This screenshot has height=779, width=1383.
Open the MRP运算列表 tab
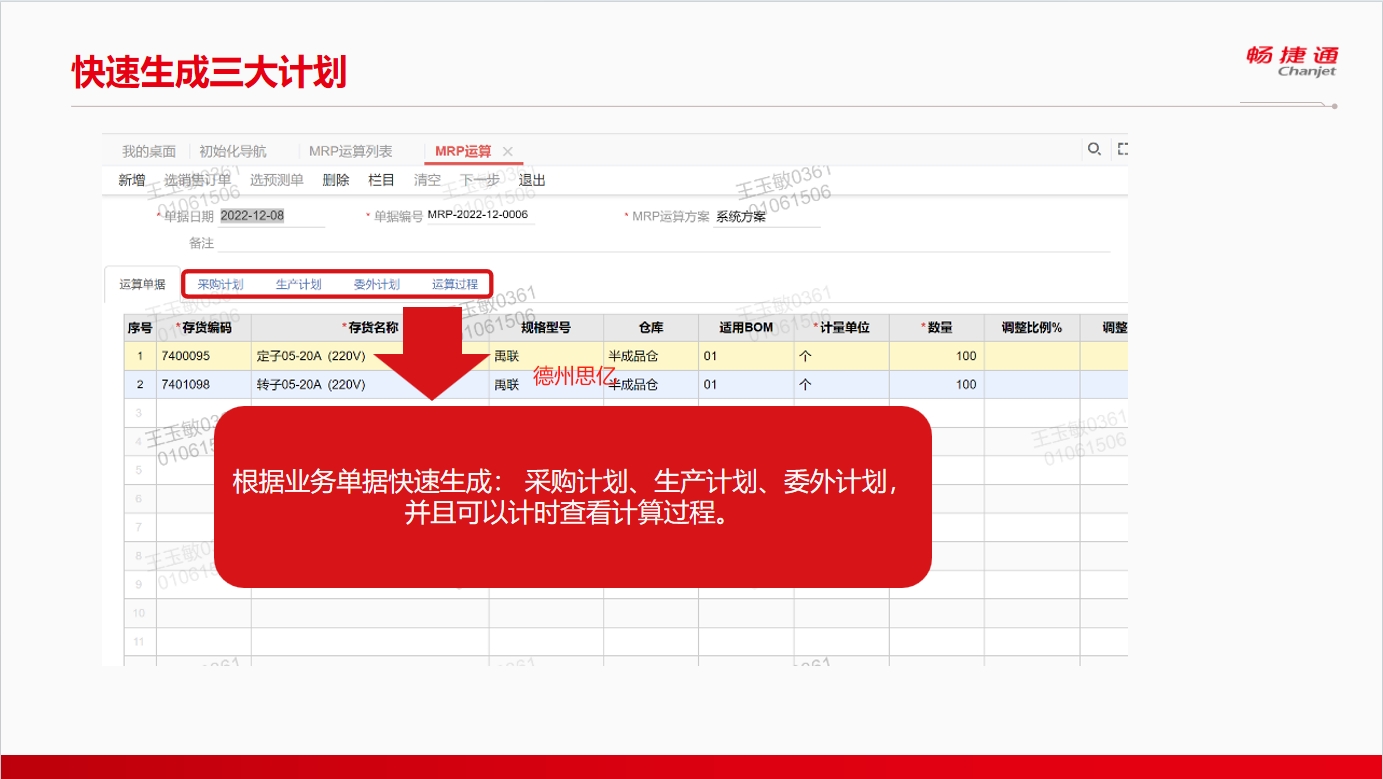350,151
